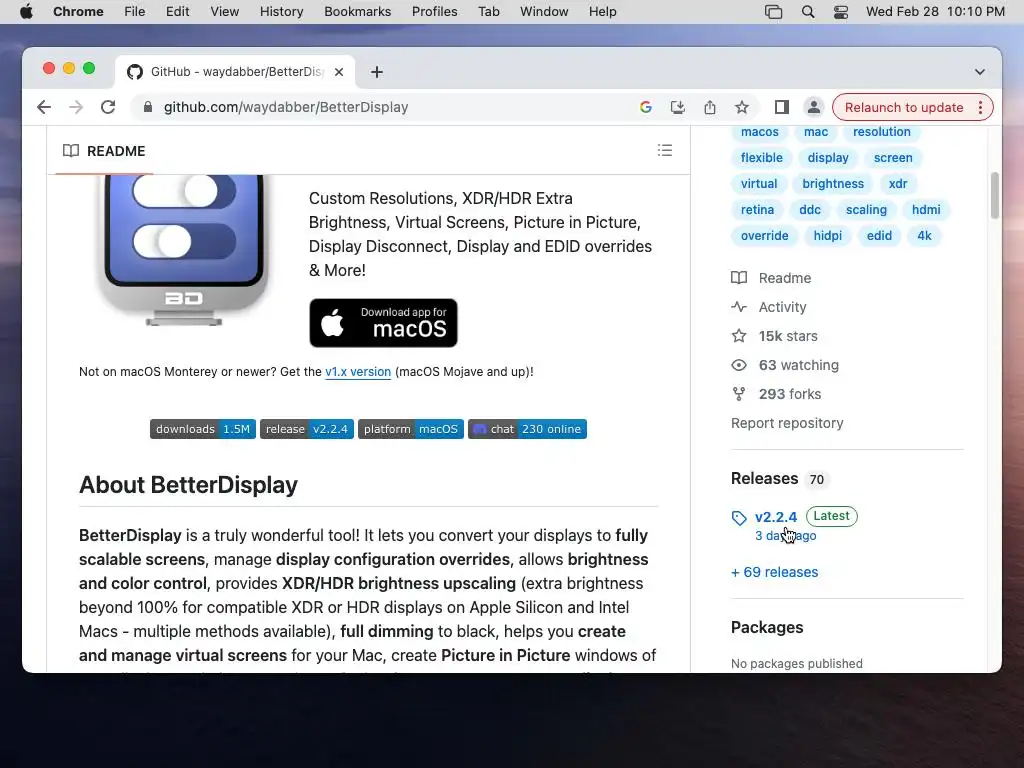Open the Tab menu

click(488, 12)
